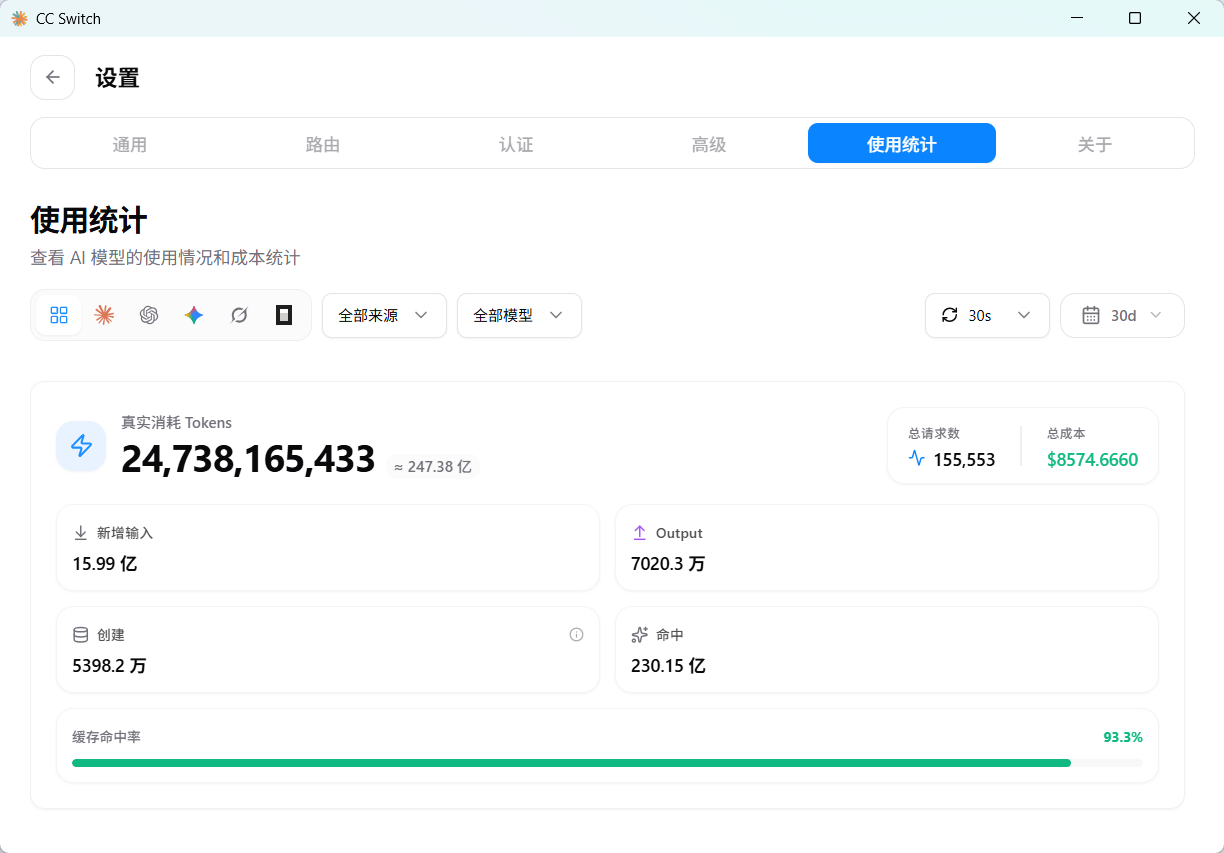The height and width of the screenshot is (853, 1224).
Task: Click the calendar icon beside 30d
Action: [1091, 315]
